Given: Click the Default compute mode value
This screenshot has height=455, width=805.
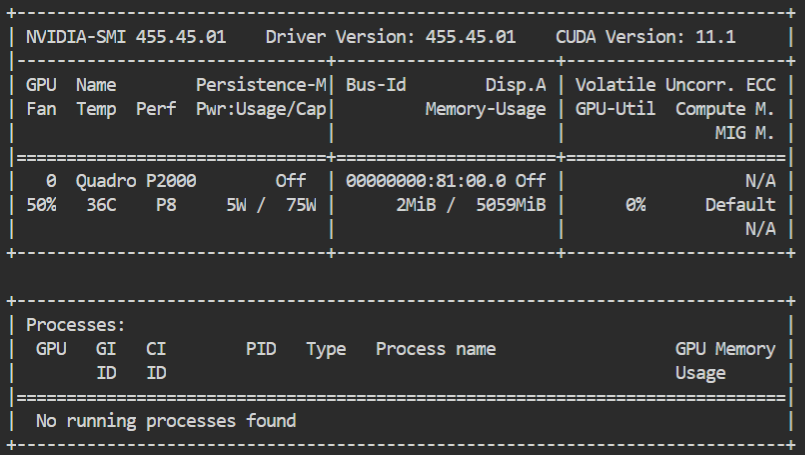Looking at the screenshot, I should [x=740, y=205].
